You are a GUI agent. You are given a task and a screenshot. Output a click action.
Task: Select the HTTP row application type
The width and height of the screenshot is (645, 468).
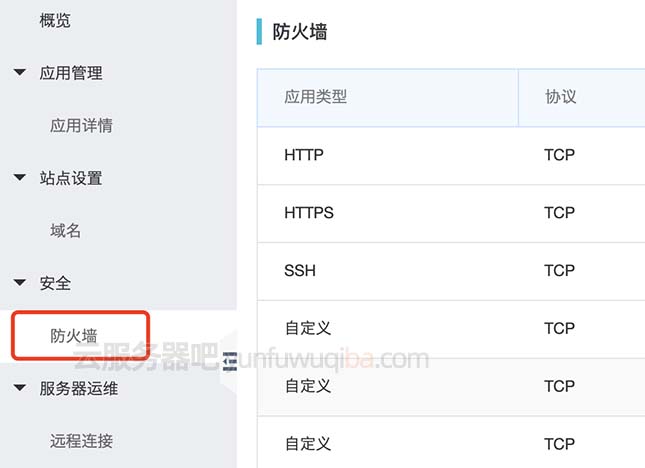point(304,155)
